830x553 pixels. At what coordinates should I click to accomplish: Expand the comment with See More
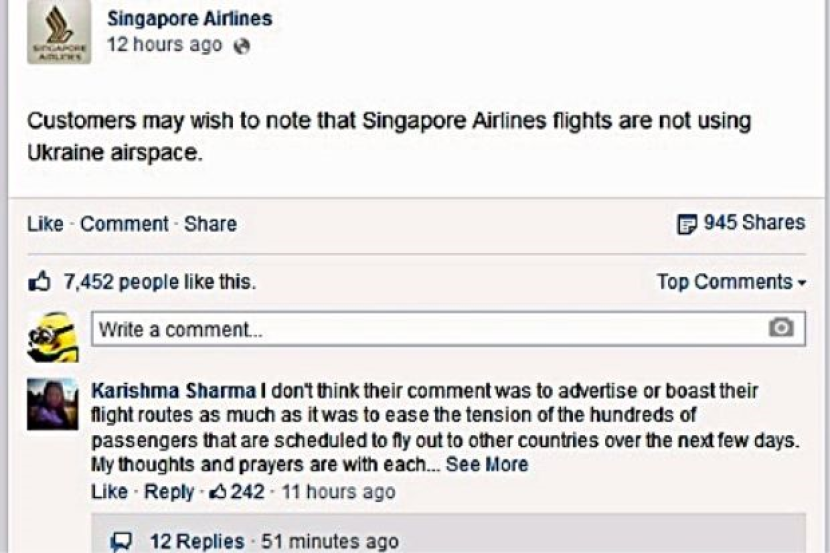pyautogui.click(x=487, y=465)
